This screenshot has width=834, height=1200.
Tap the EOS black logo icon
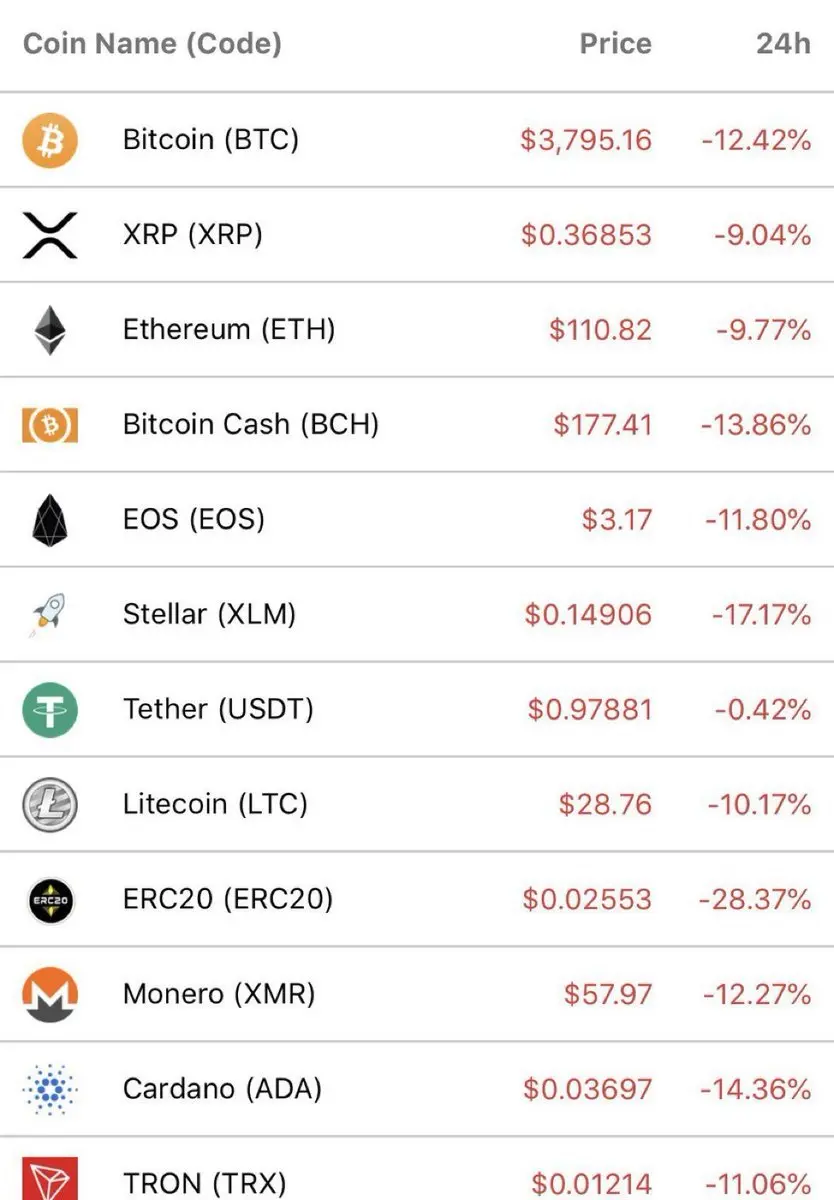49,520
